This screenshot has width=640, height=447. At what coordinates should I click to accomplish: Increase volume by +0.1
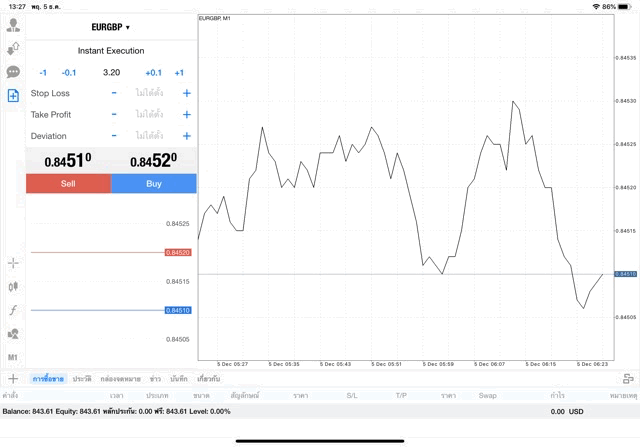coord(153,72)
